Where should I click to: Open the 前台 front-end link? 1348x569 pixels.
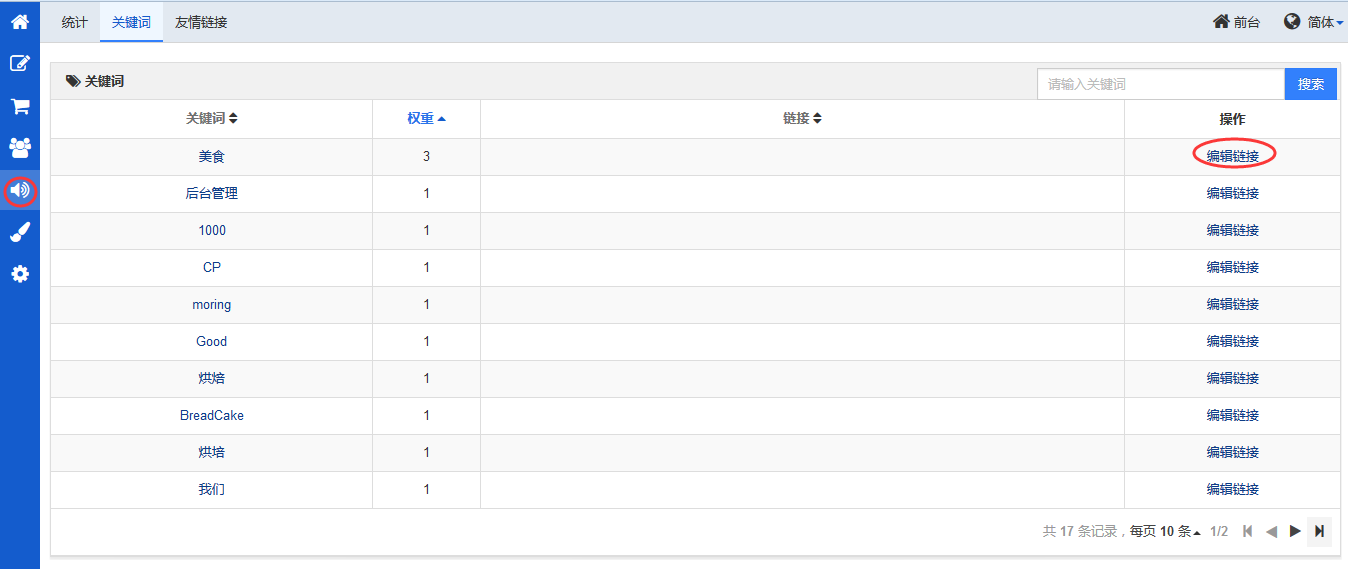click(x=1237, y=21)
